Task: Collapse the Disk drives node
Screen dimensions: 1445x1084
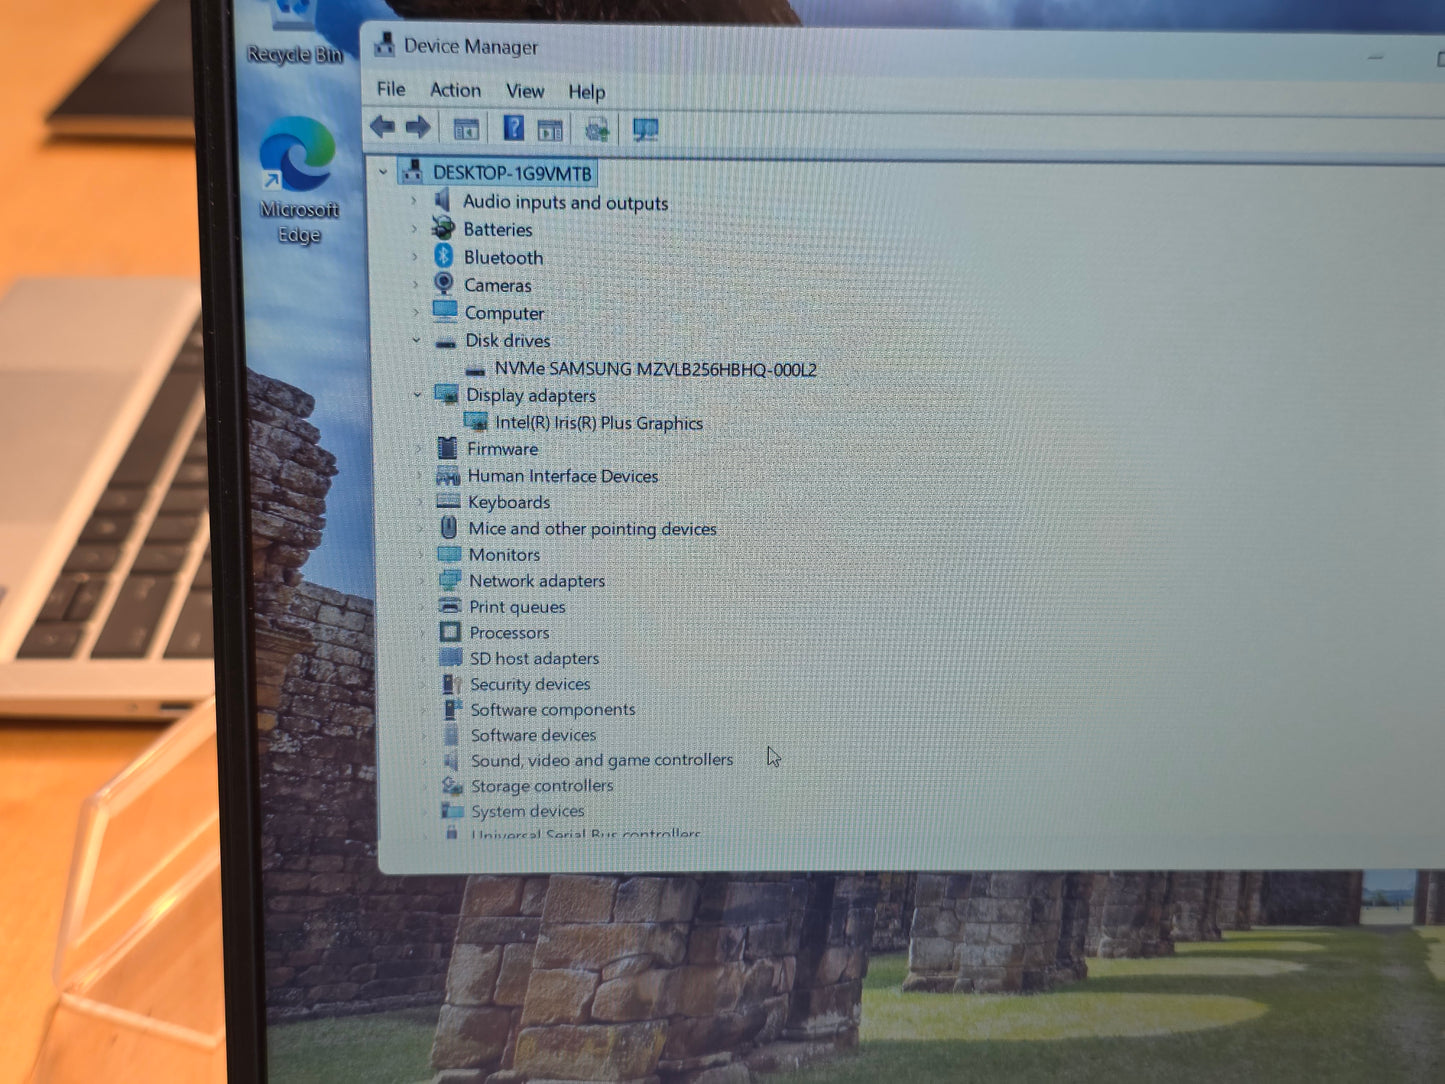Action: click(x=416, y=340)
